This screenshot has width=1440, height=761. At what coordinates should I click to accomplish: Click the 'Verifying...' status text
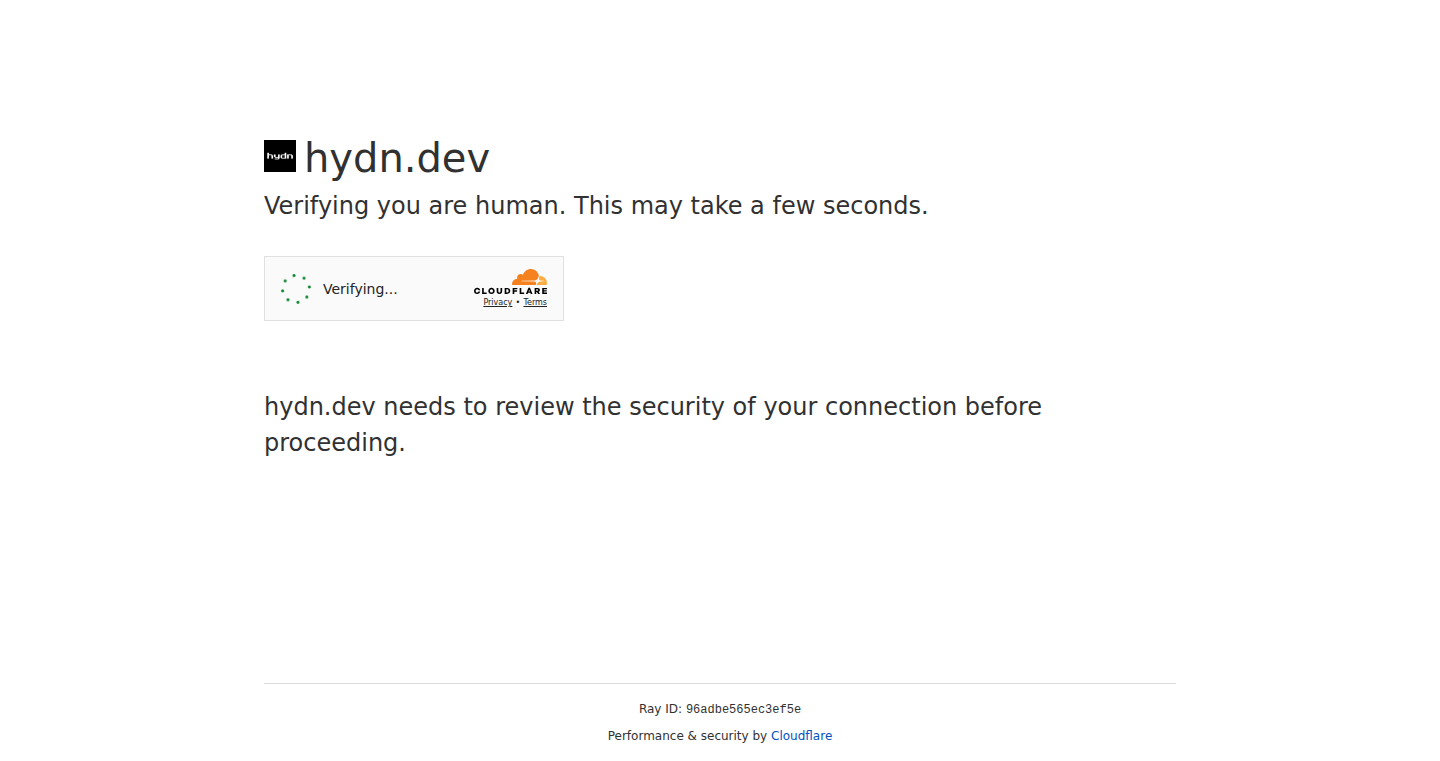tap(360, 289)
